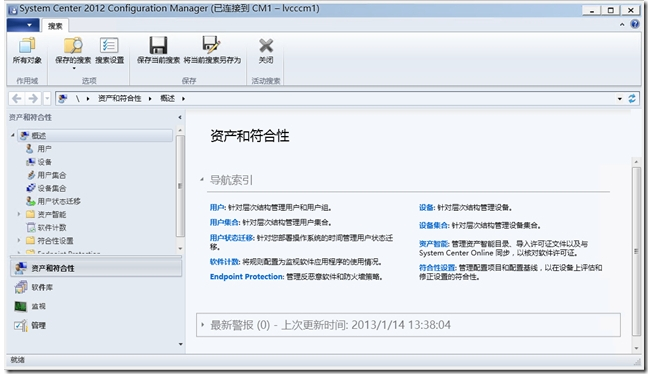Open the 软件计数 link

coord(224,261)
